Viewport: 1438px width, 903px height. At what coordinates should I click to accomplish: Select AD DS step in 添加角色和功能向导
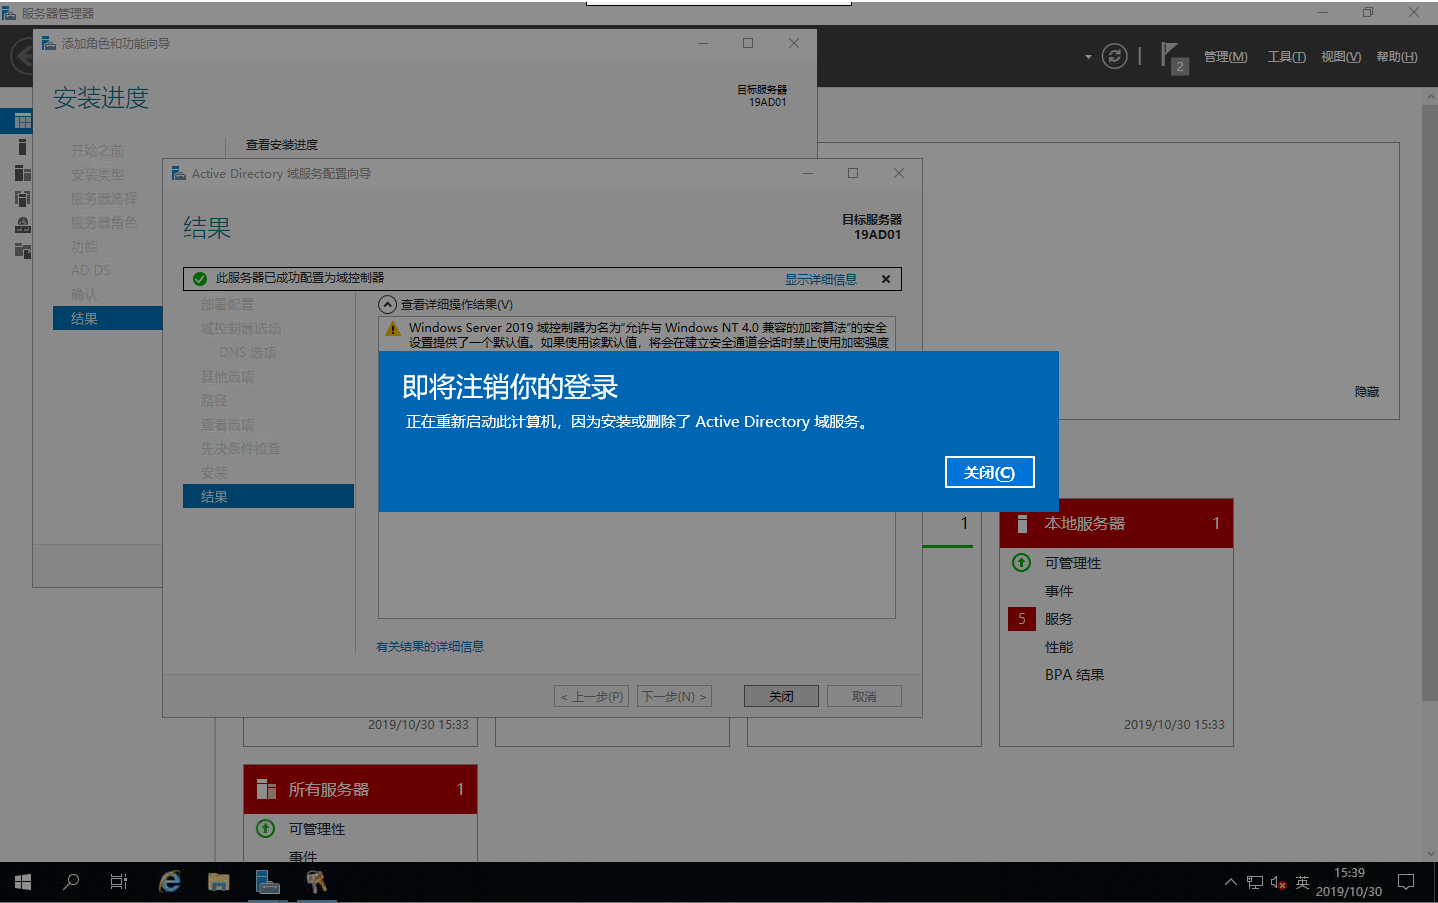click(90, 270)
